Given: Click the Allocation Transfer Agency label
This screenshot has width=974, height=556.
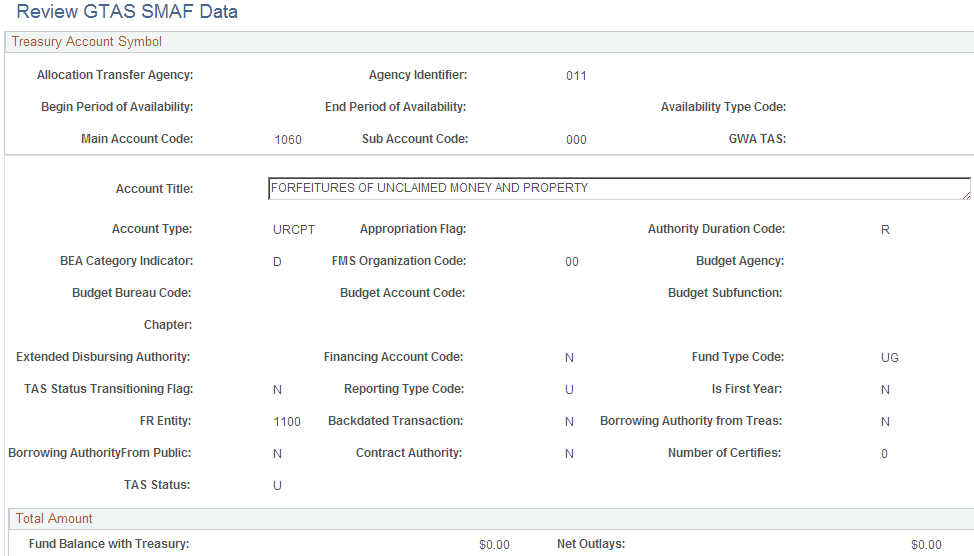Looking at the screenshot, I should click(115, 75).
